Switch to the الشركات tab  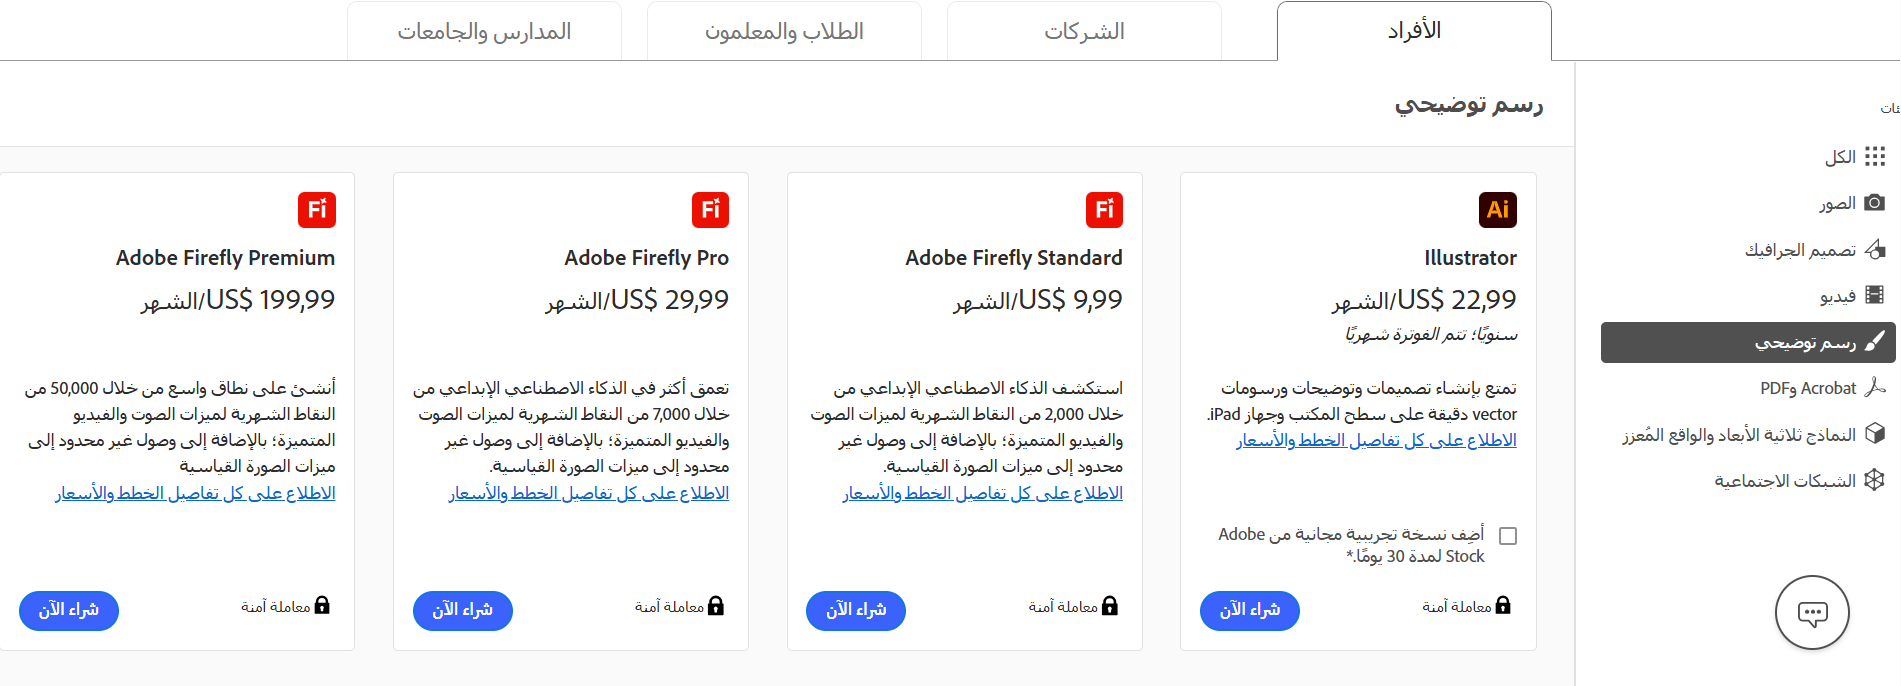[x=1084, y=32]
